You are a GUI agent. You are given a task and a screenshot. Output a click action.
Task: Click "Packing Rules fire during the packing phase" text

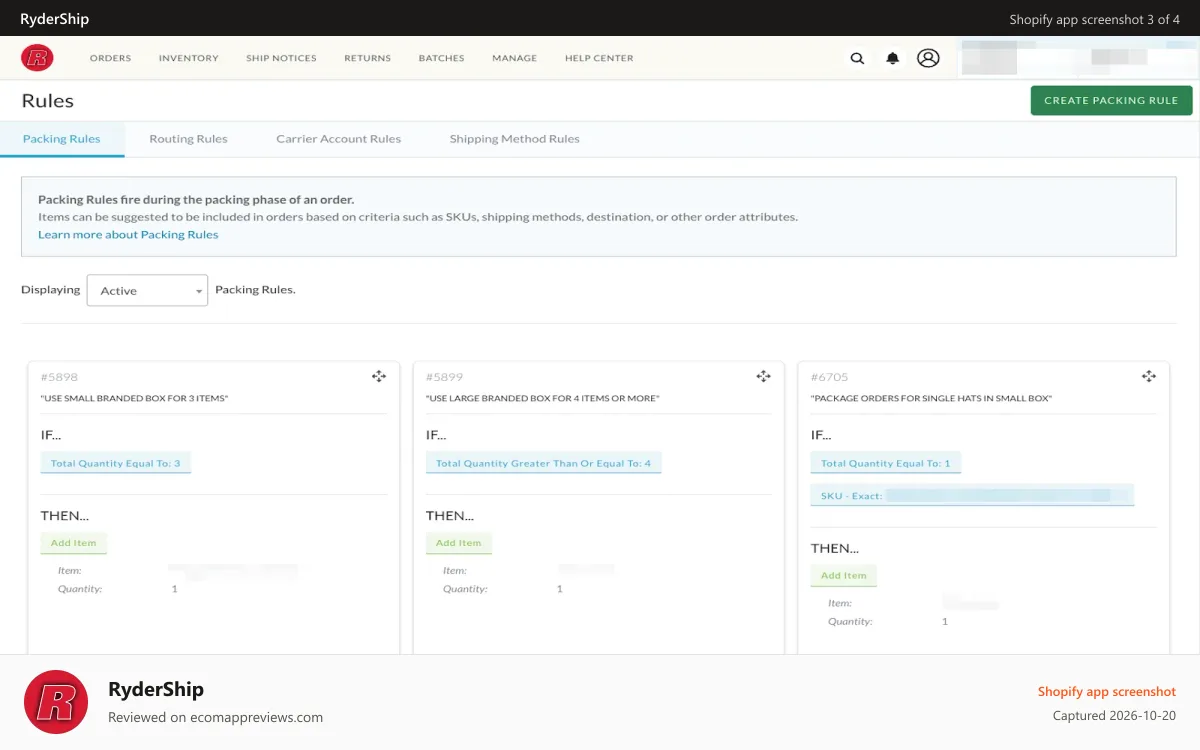coord(196,200)
